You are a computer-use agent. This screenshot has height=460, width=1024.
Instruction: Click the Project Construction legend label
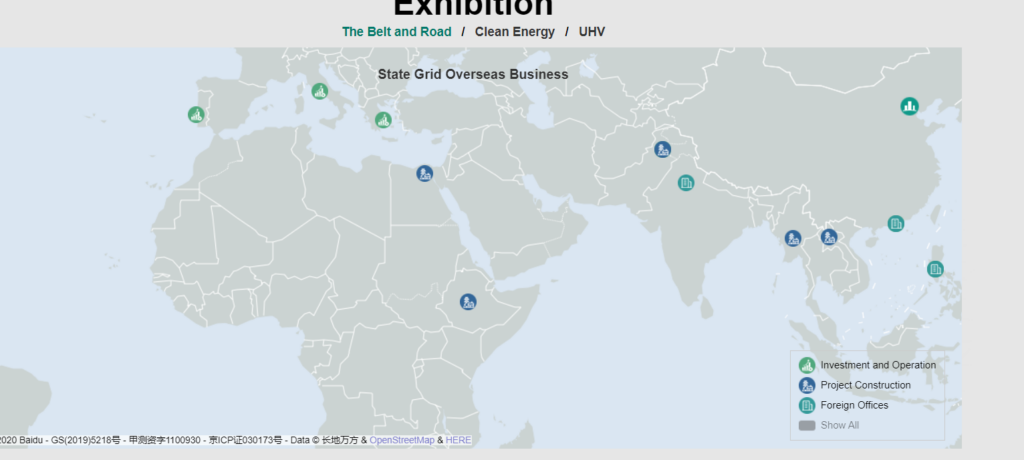pyautogui.click(x=865, y=386)
